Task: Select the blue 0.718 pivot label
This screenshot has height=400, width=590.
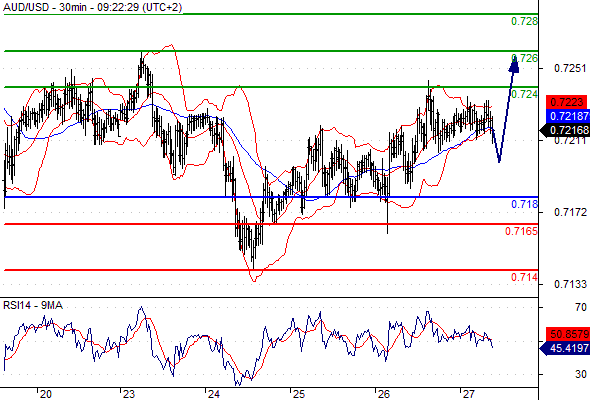Action: (525, 204)
